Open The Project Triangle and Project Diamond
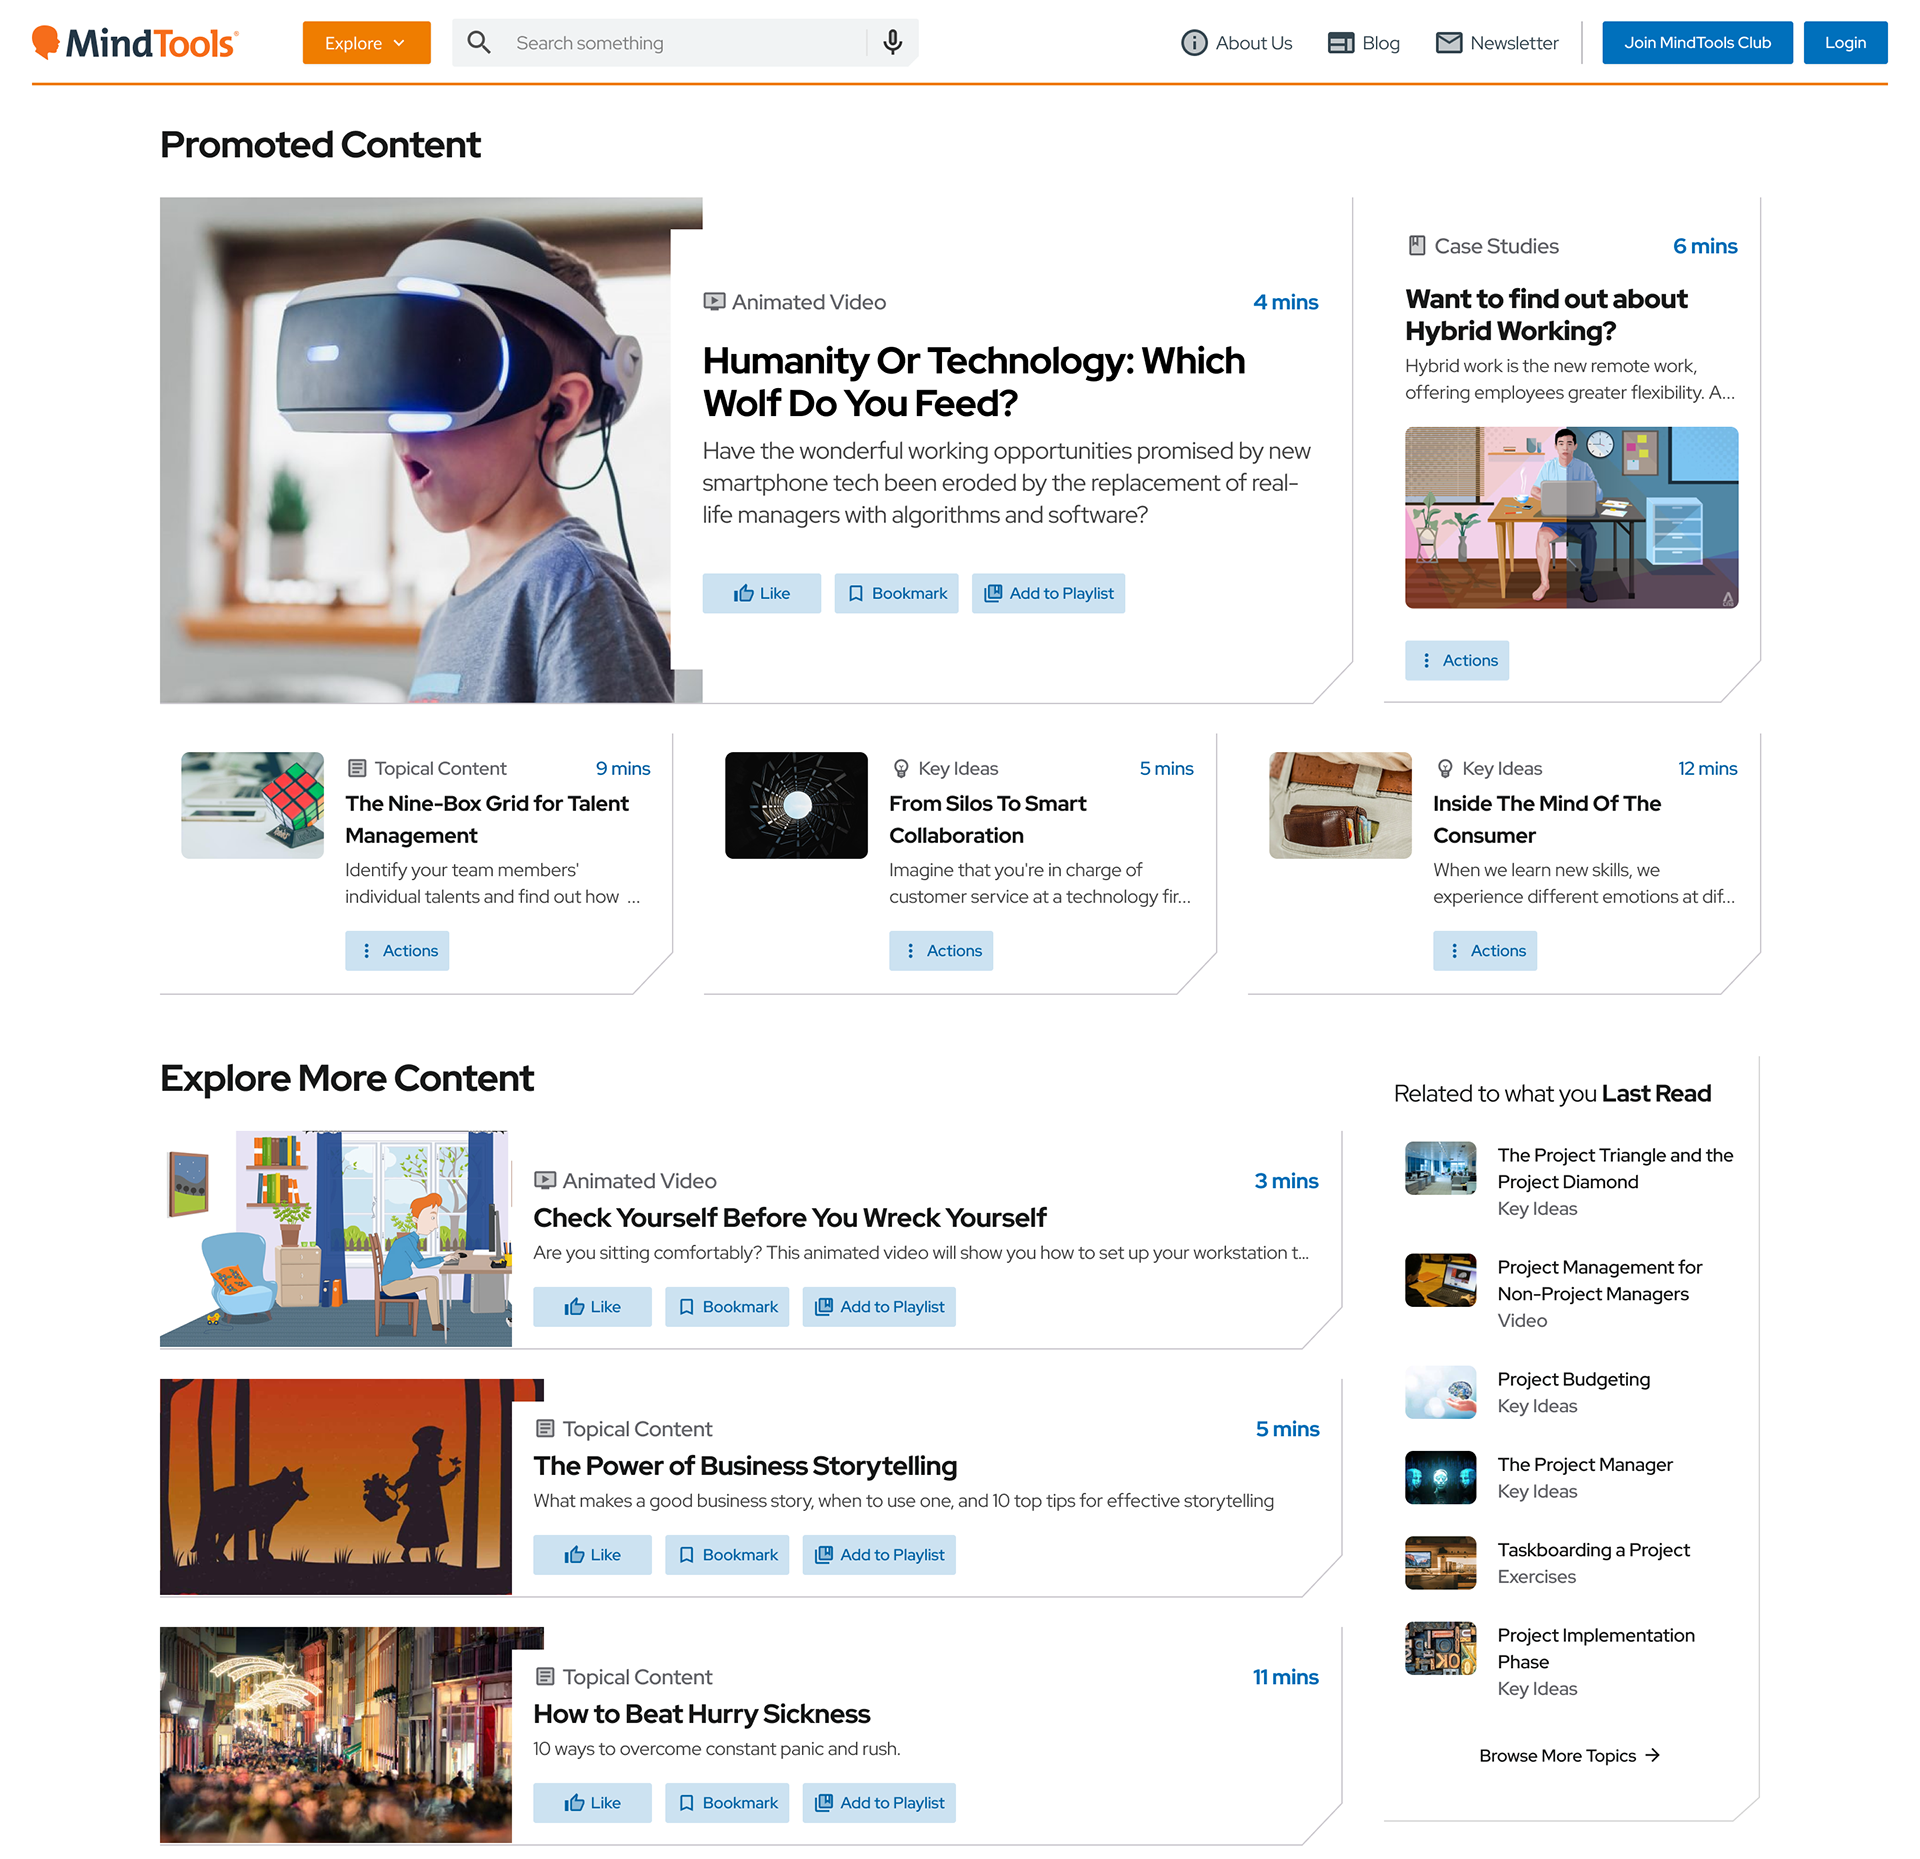 tap(1615, 1168)
